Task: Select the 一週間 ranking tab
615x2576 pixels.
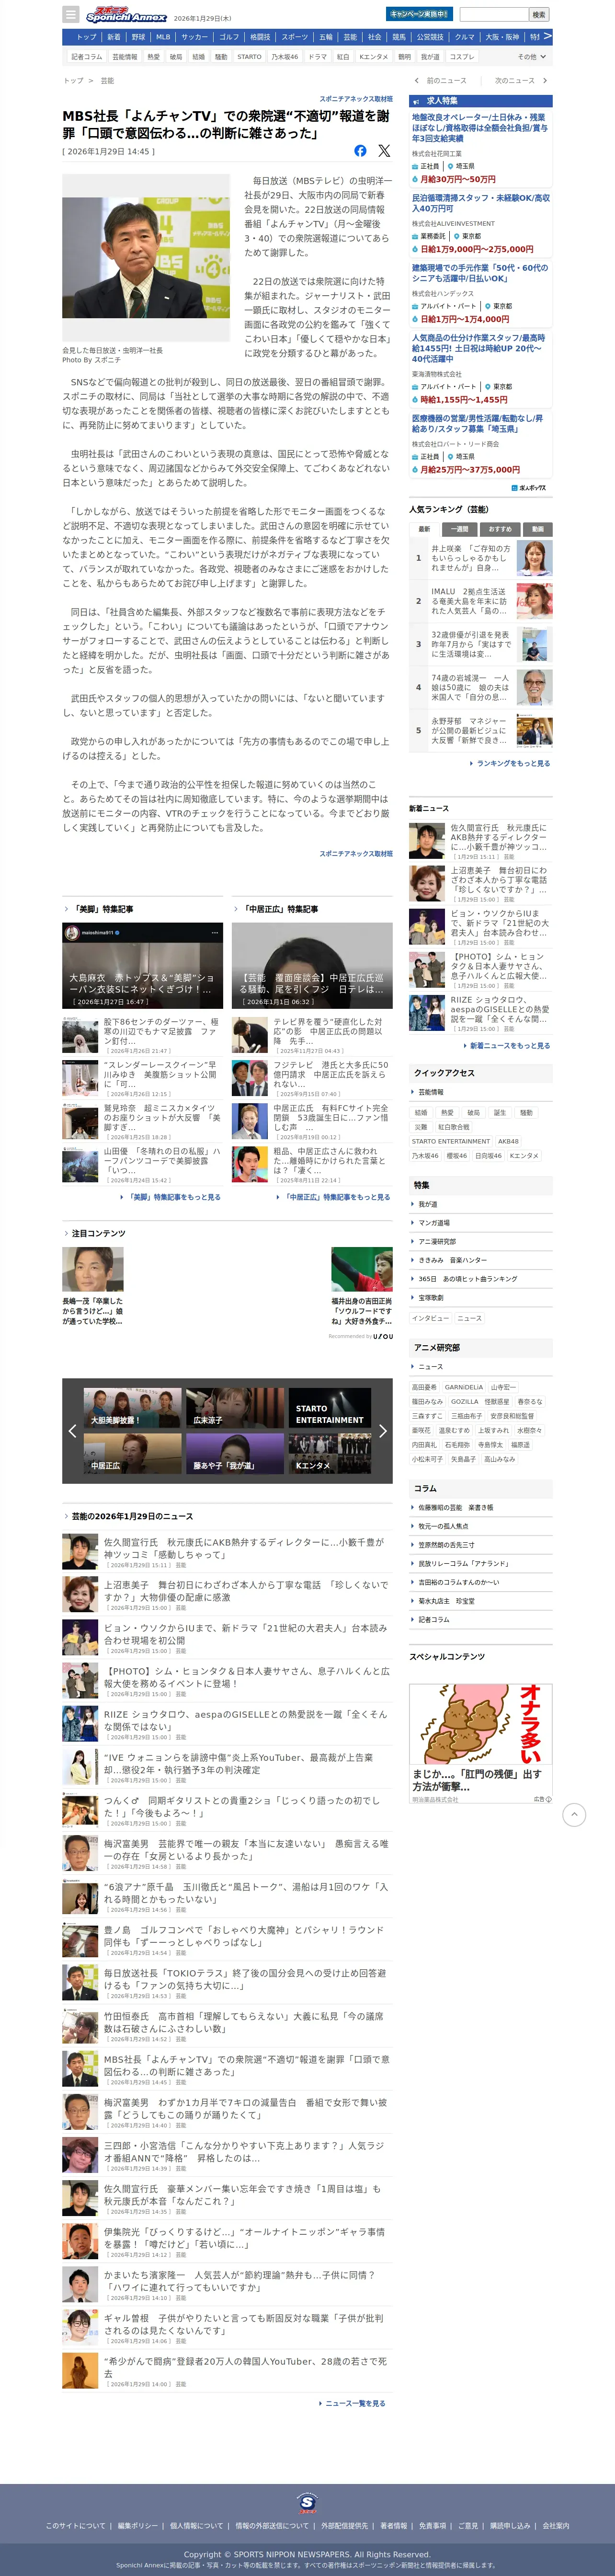Action: [x=459, y=529]
